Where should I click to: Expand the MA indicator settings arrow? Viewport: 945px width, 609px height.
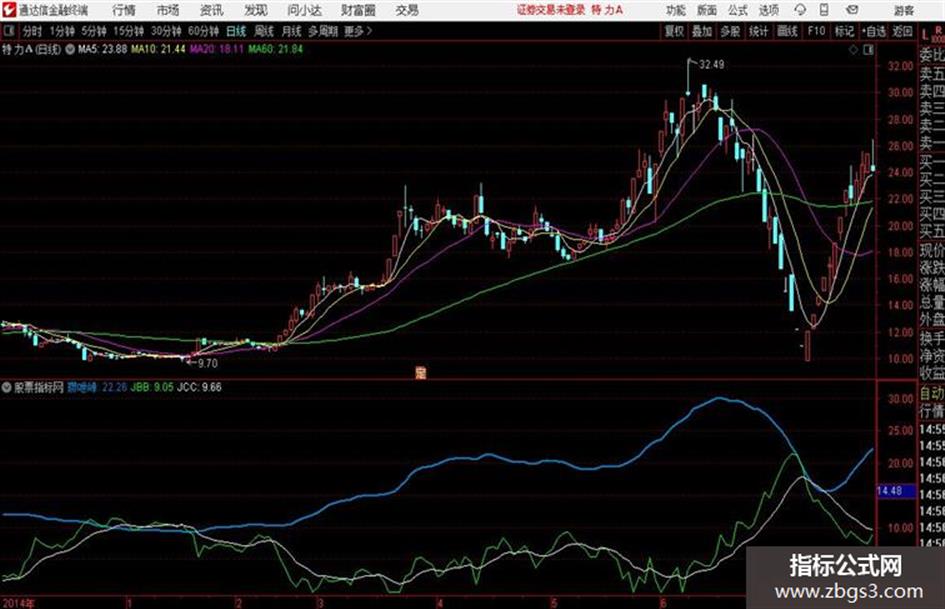pyautogui.click(x=70, y=49)
